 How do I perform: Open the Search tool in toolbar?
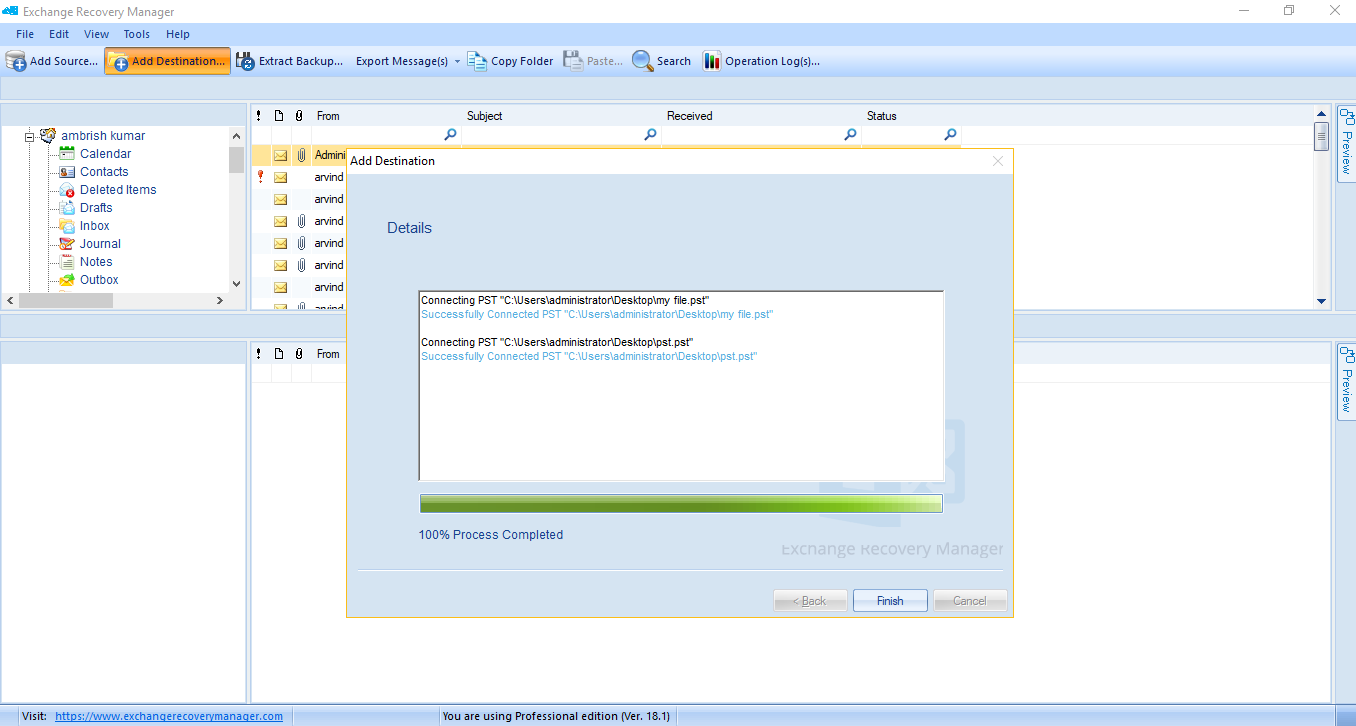point(662,61)
